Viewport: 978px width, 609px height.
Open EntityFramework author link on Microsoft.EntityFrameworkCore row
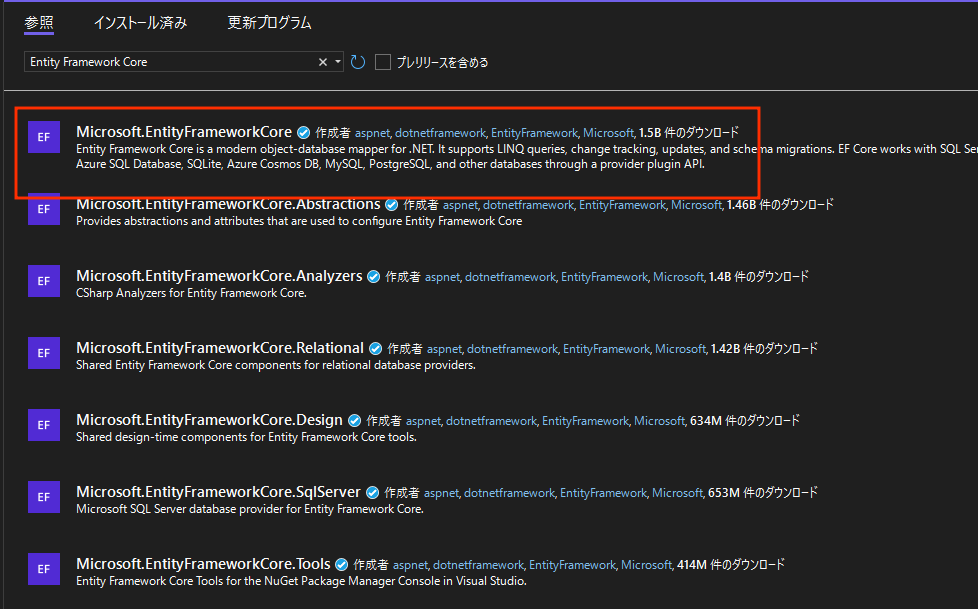click(535, 133)
